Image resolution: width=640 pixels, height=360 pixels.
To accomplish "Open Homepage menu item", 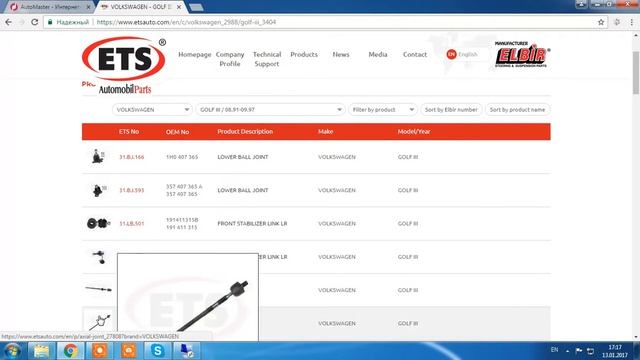I will (x=195, y=54).
